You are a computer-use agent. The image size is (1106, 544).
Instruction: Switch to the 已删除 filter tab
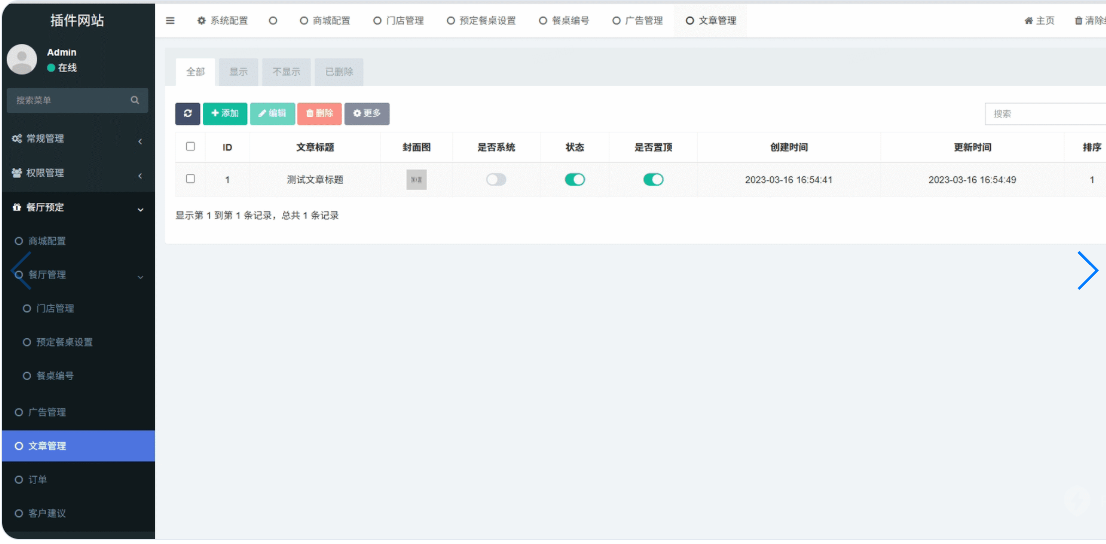click(x=339, y=72)
